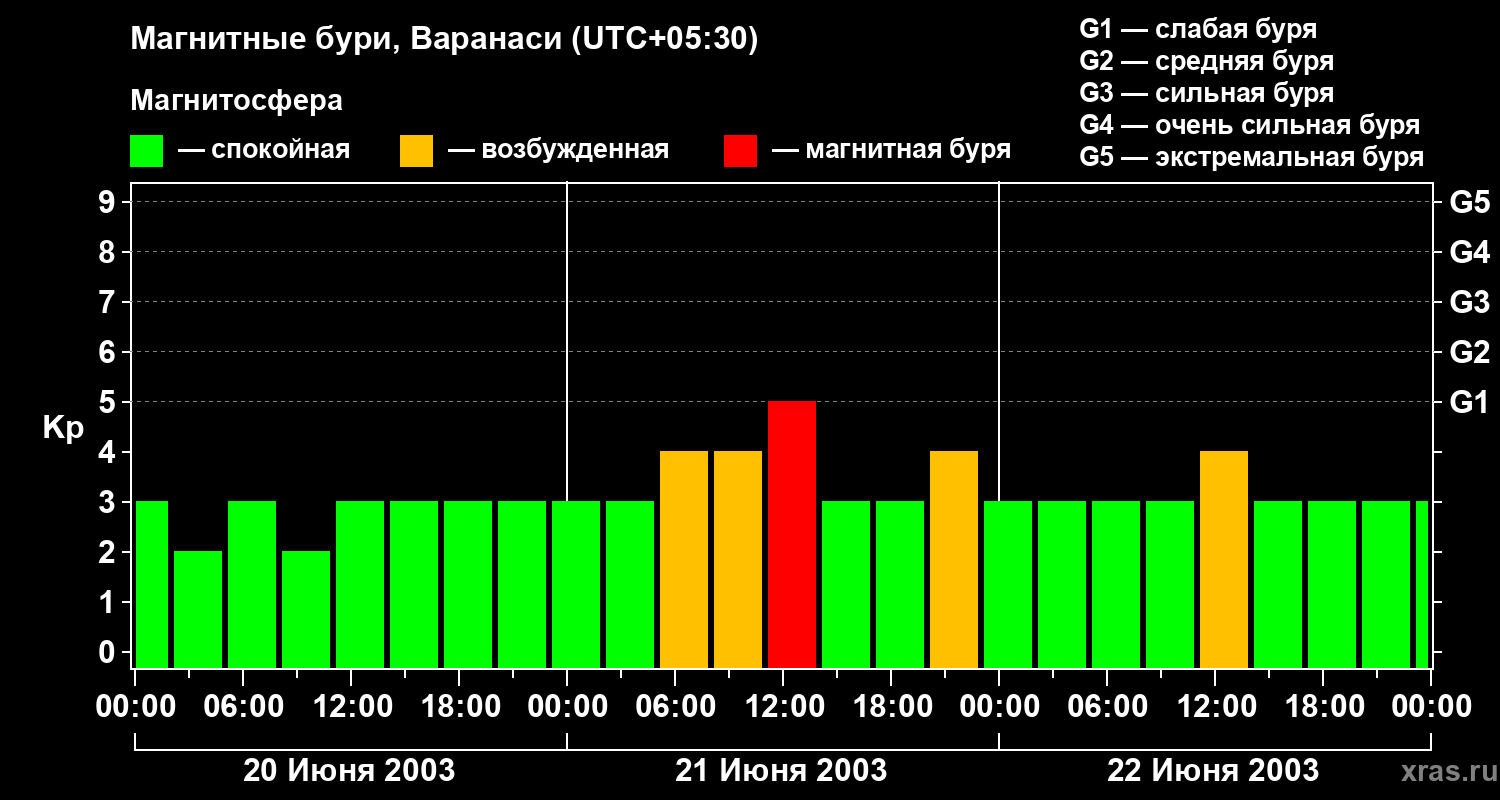The image size is (1500, 800).
Task: Select the orange bar on 22 Июня
Action: pos(1224,559)
